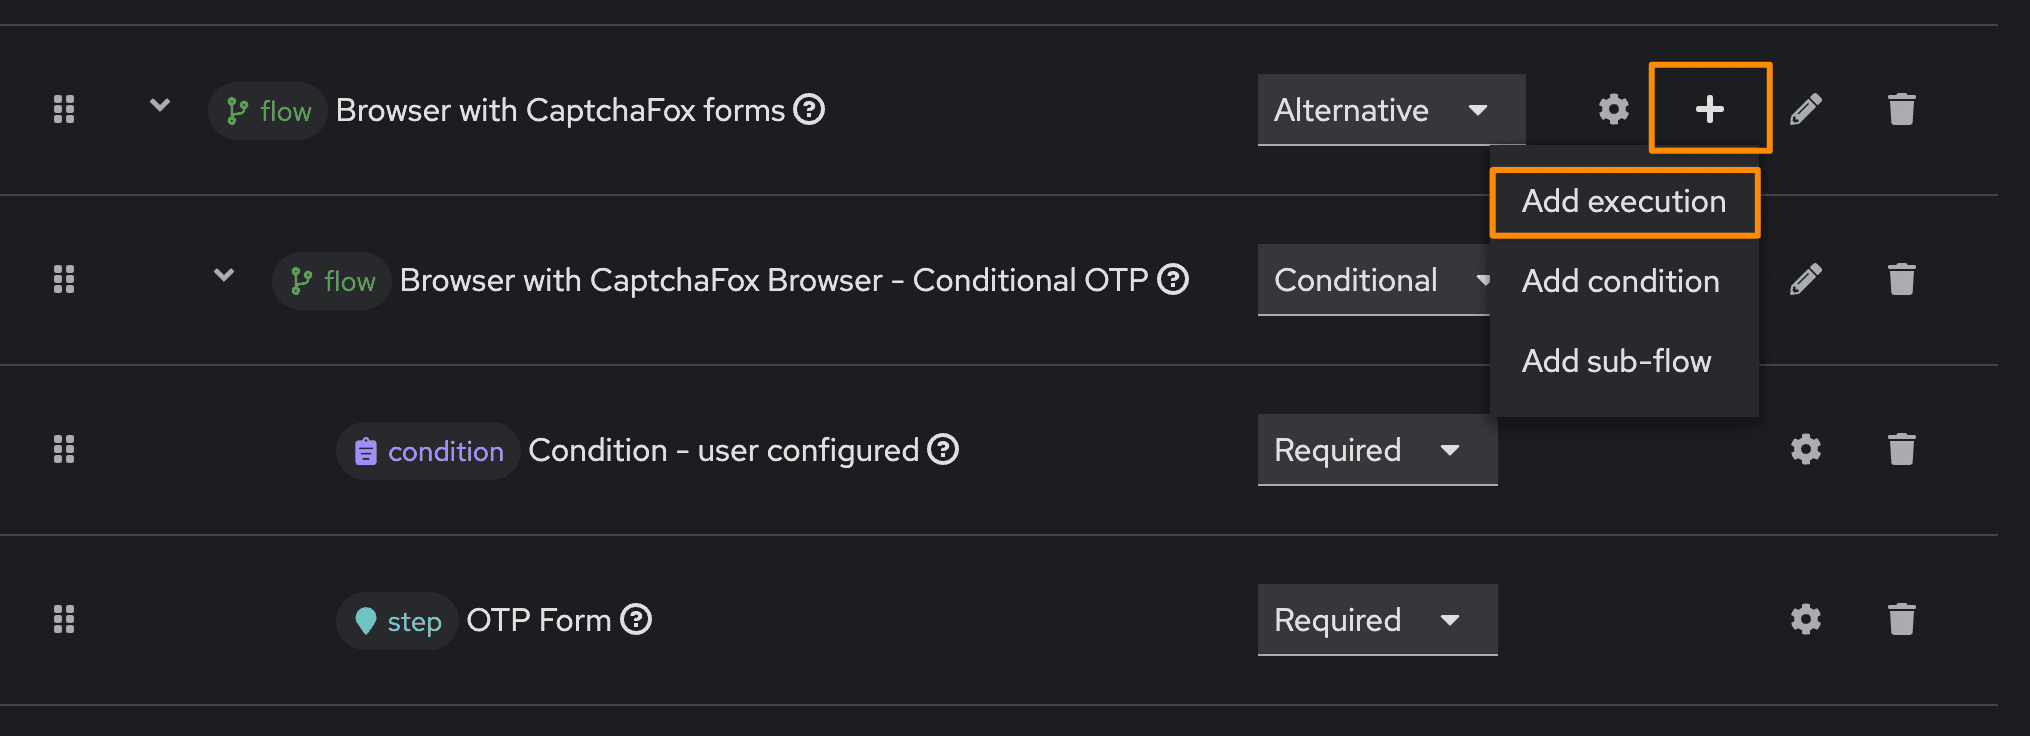
Task: Open settings gear for OTP Form step
Action: [1805, 619]
